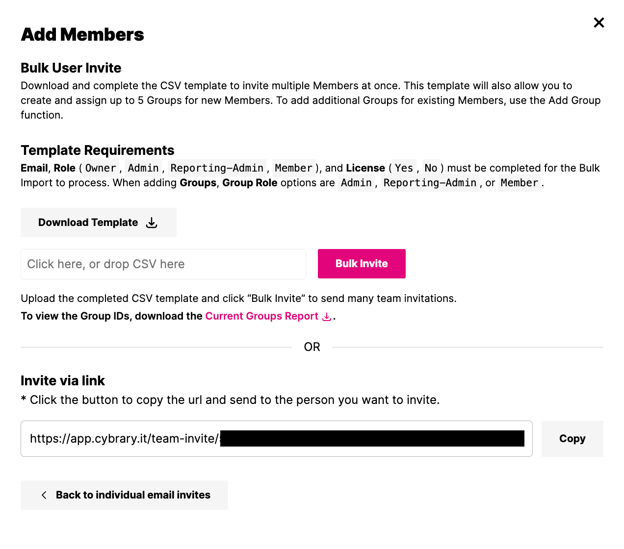
Task: Click the CSV file drop field
Action: (x=163, y=264)
